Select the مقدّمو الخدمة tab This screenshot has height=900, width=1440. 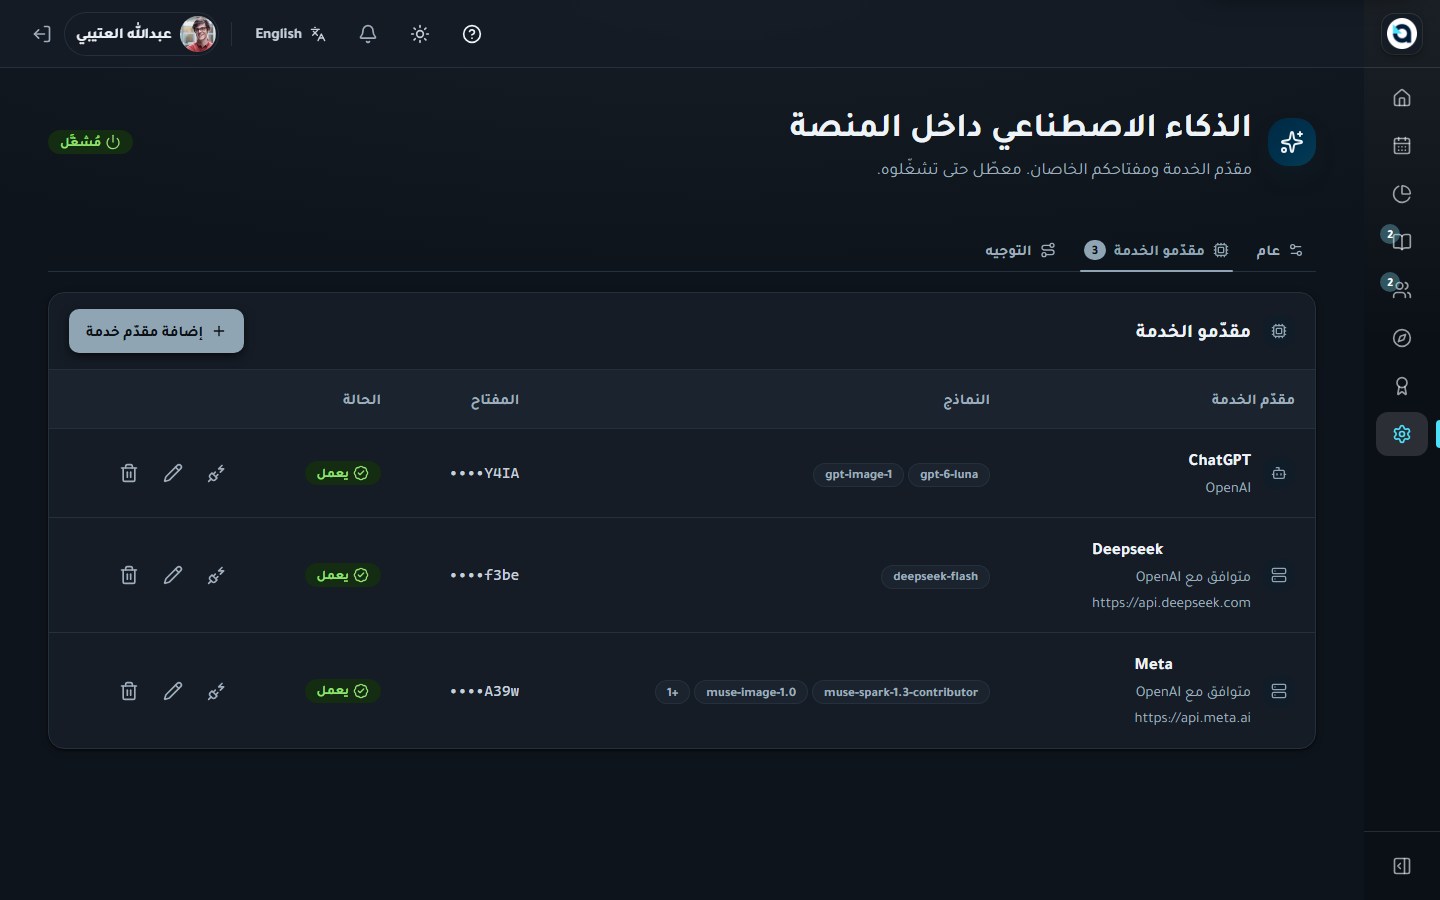click(x=1156, y=250)
